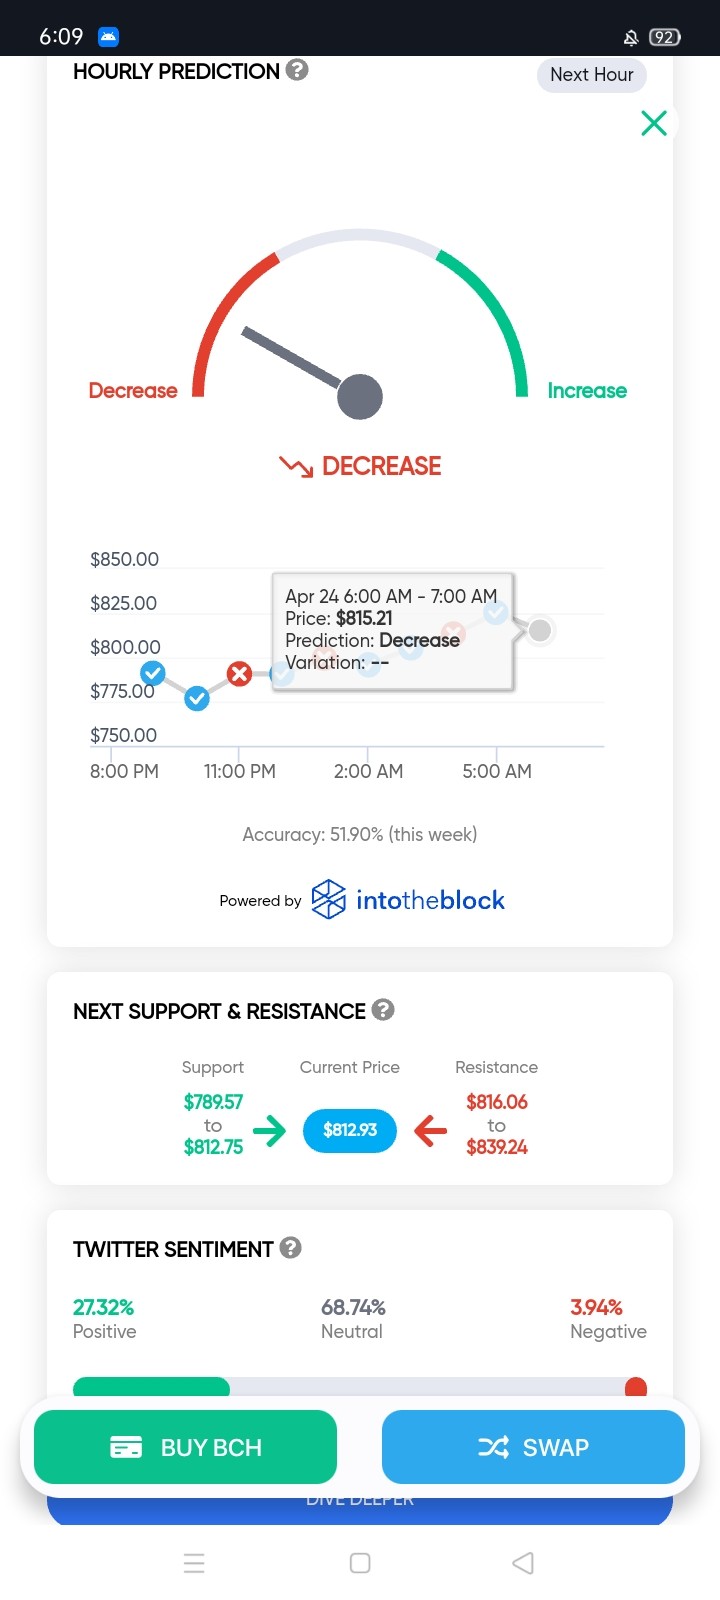This screenshot has width=720, height=1600.
Task: Select the red X chart point near 11:00 PM
Action: [x=239, y=674]
